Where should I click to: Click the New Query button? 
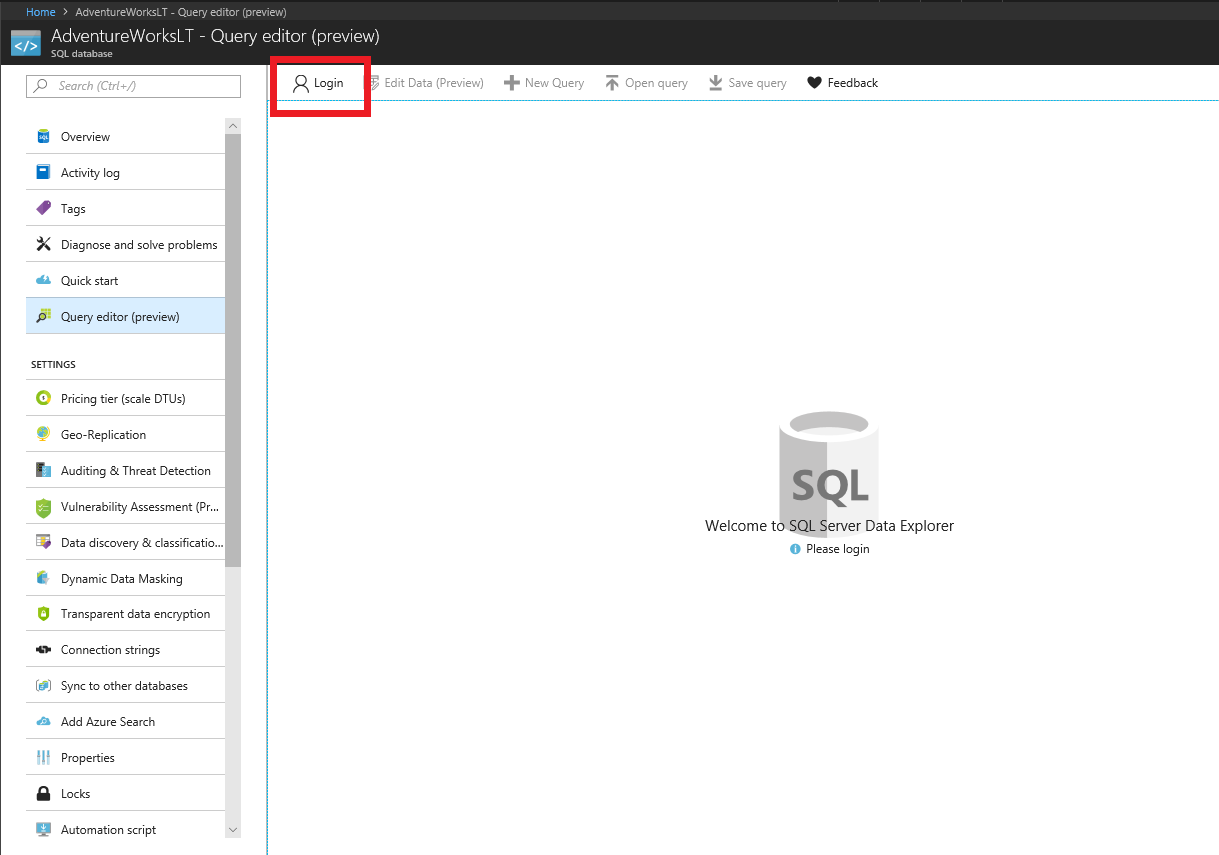[543, 83]
